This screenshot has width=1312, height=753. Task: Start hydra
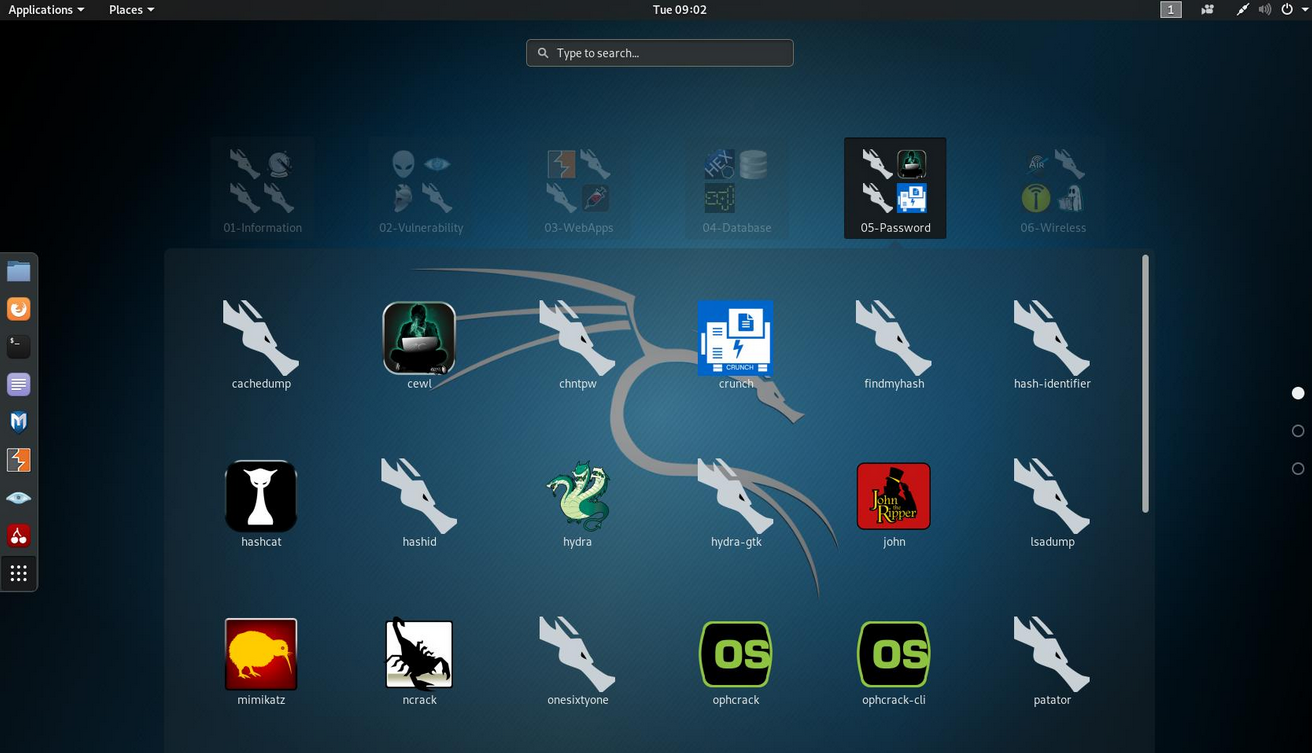click(577, 504)
